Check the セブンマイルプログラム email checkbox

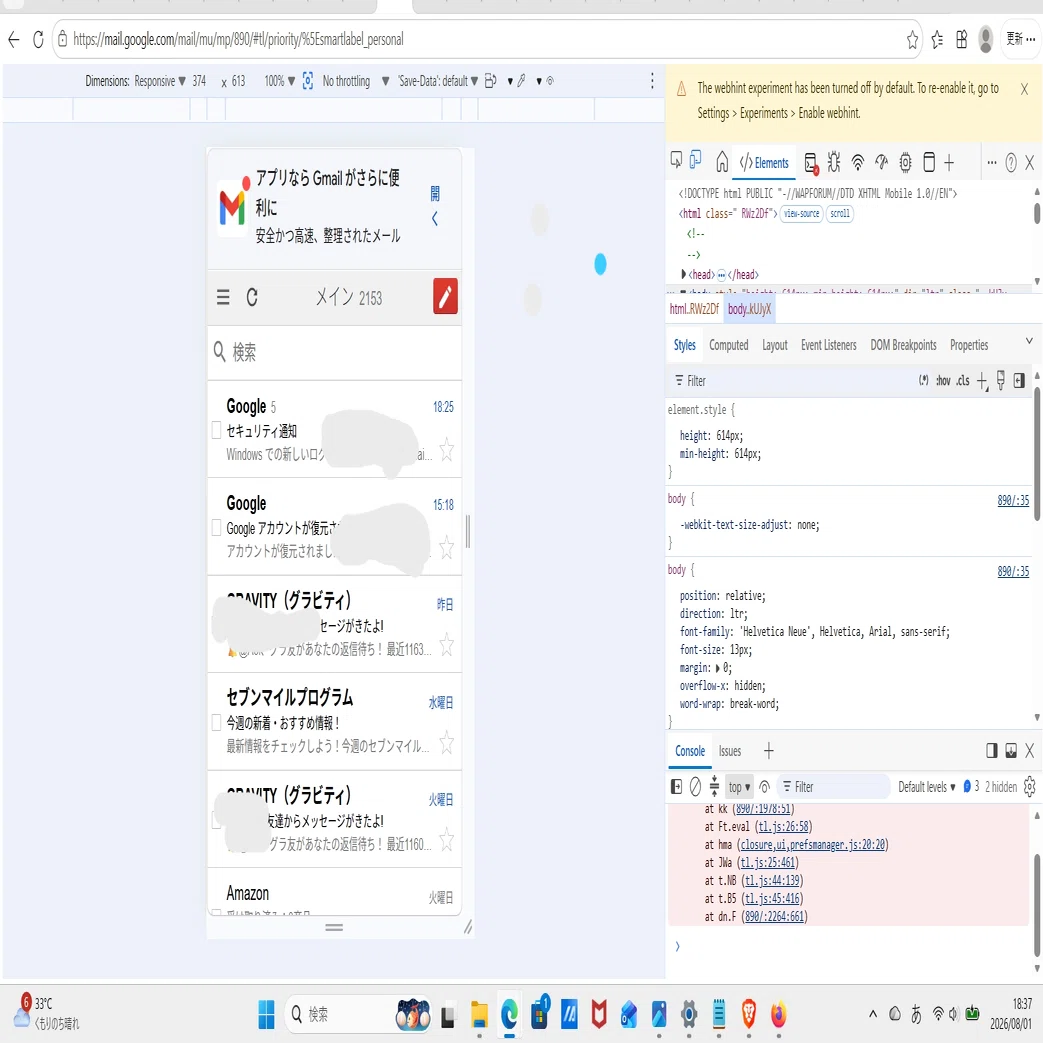(216, 722)
